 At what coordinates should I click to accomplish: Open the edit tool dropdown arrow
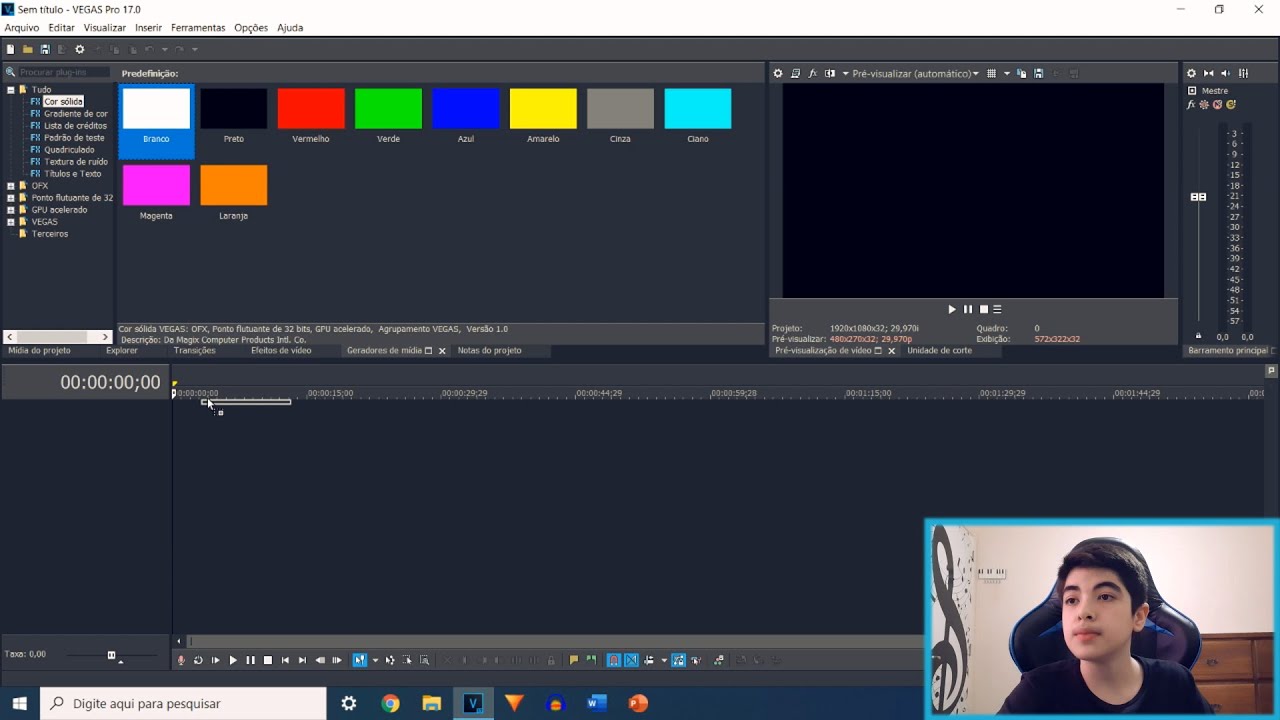click(x=375, y=660)
